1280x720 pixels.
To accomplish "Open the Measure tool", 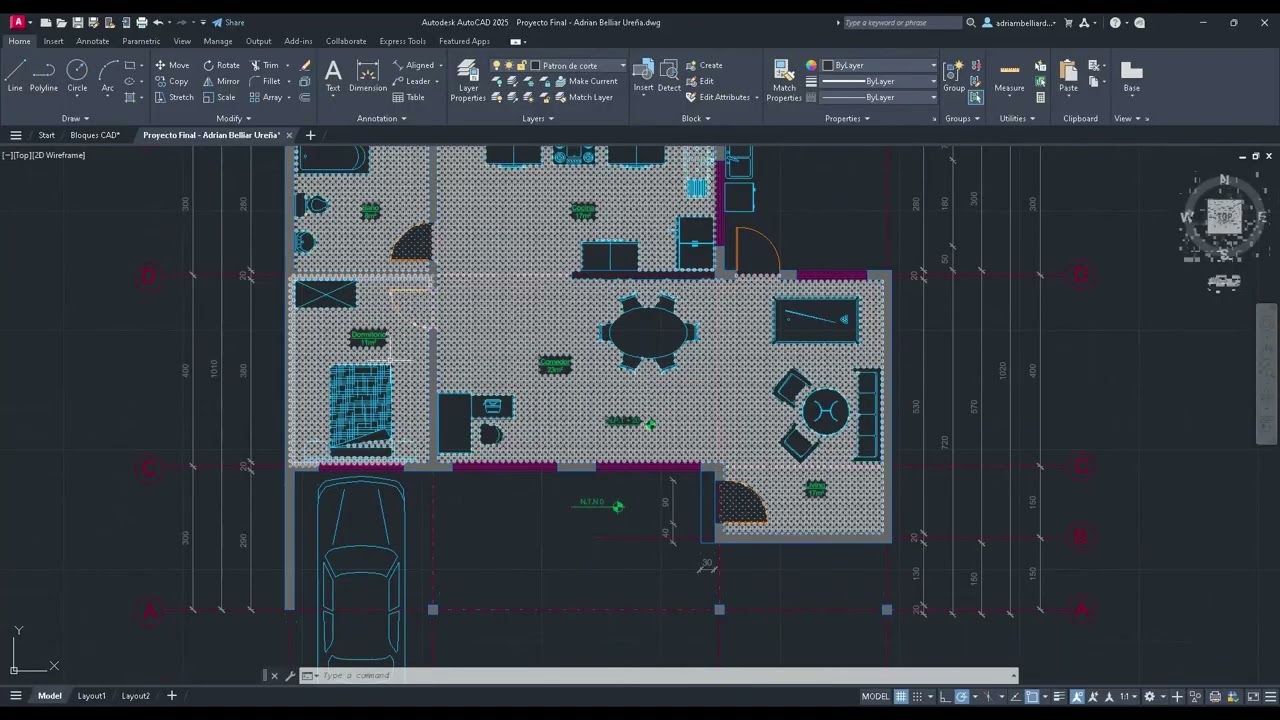I will [1009, 76].
